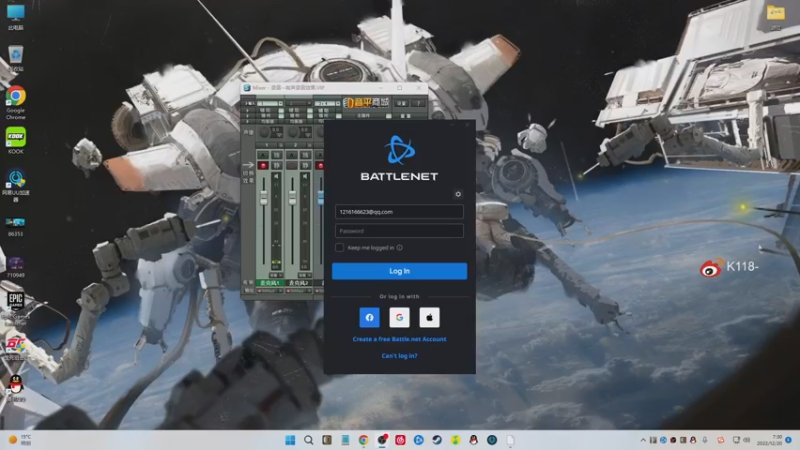The width and height of the screenshot is (800, 450).
Task: Click the blue Log In button
Action: (399, 271)
